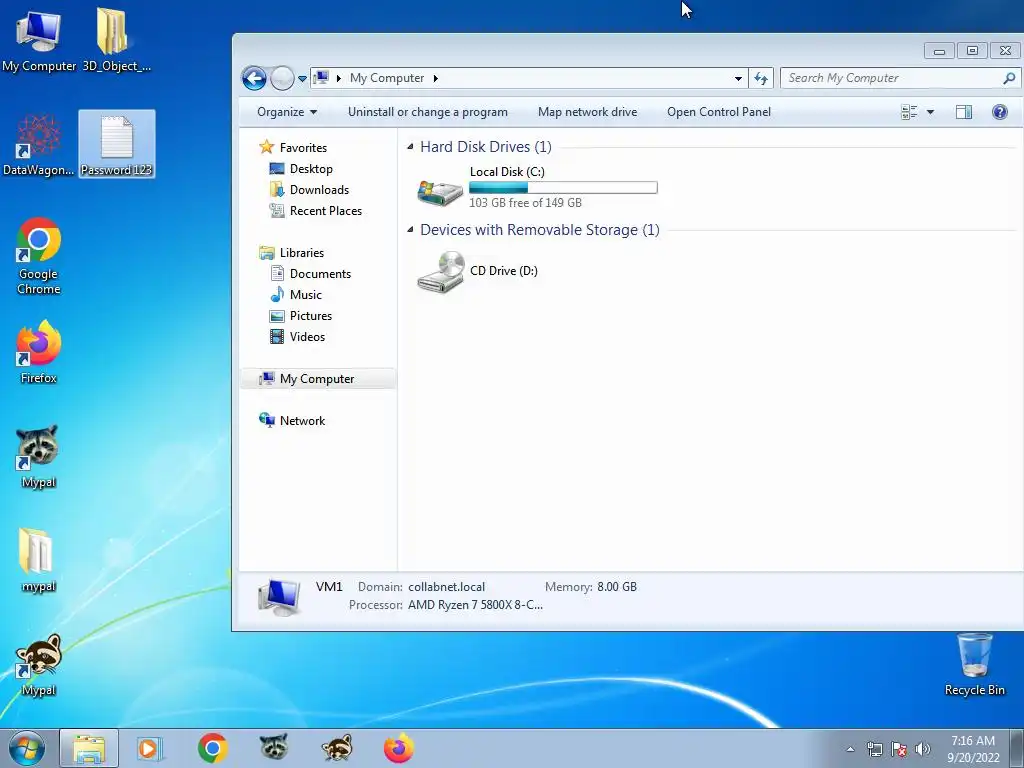This screenshot has height=768, width=1024.
Task: Click the volume speaker tray icon
Action: click(922, 749)
